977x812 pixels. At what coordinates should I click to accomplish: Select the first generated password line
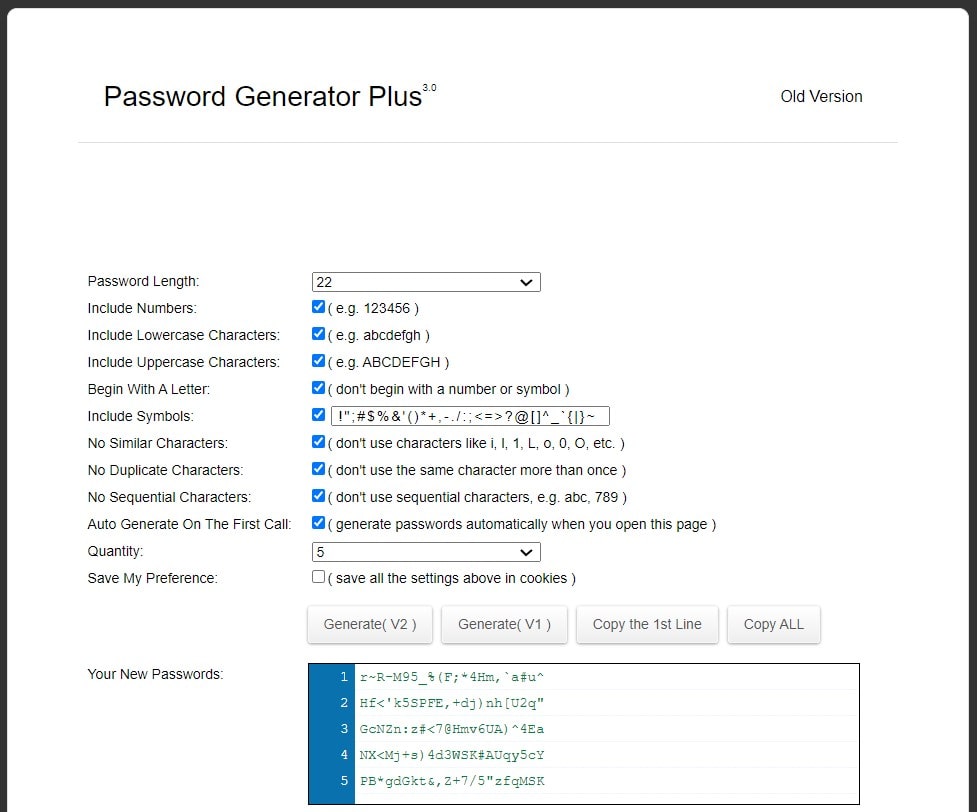point(452,677)
